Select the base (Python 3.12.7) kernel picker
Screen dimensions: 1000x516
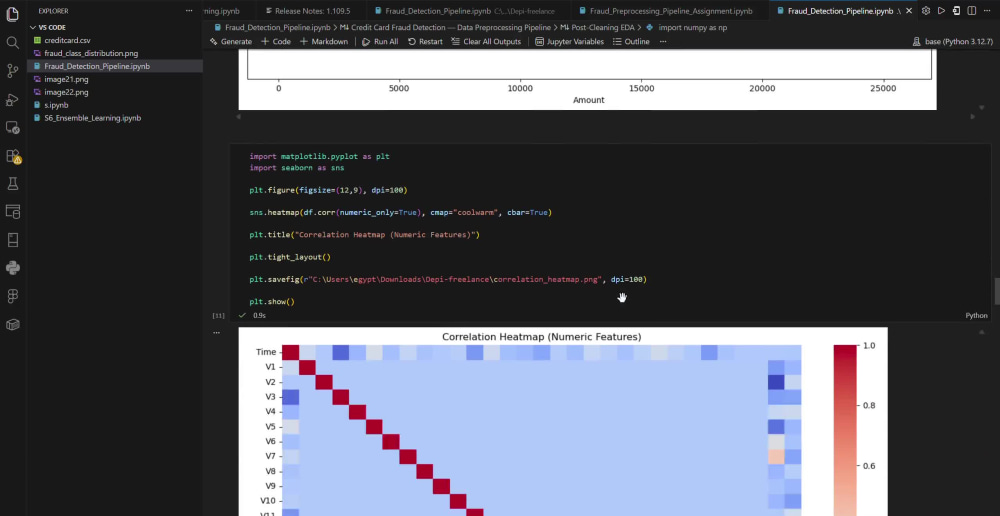pyautogui.click(x=953, y=41)
